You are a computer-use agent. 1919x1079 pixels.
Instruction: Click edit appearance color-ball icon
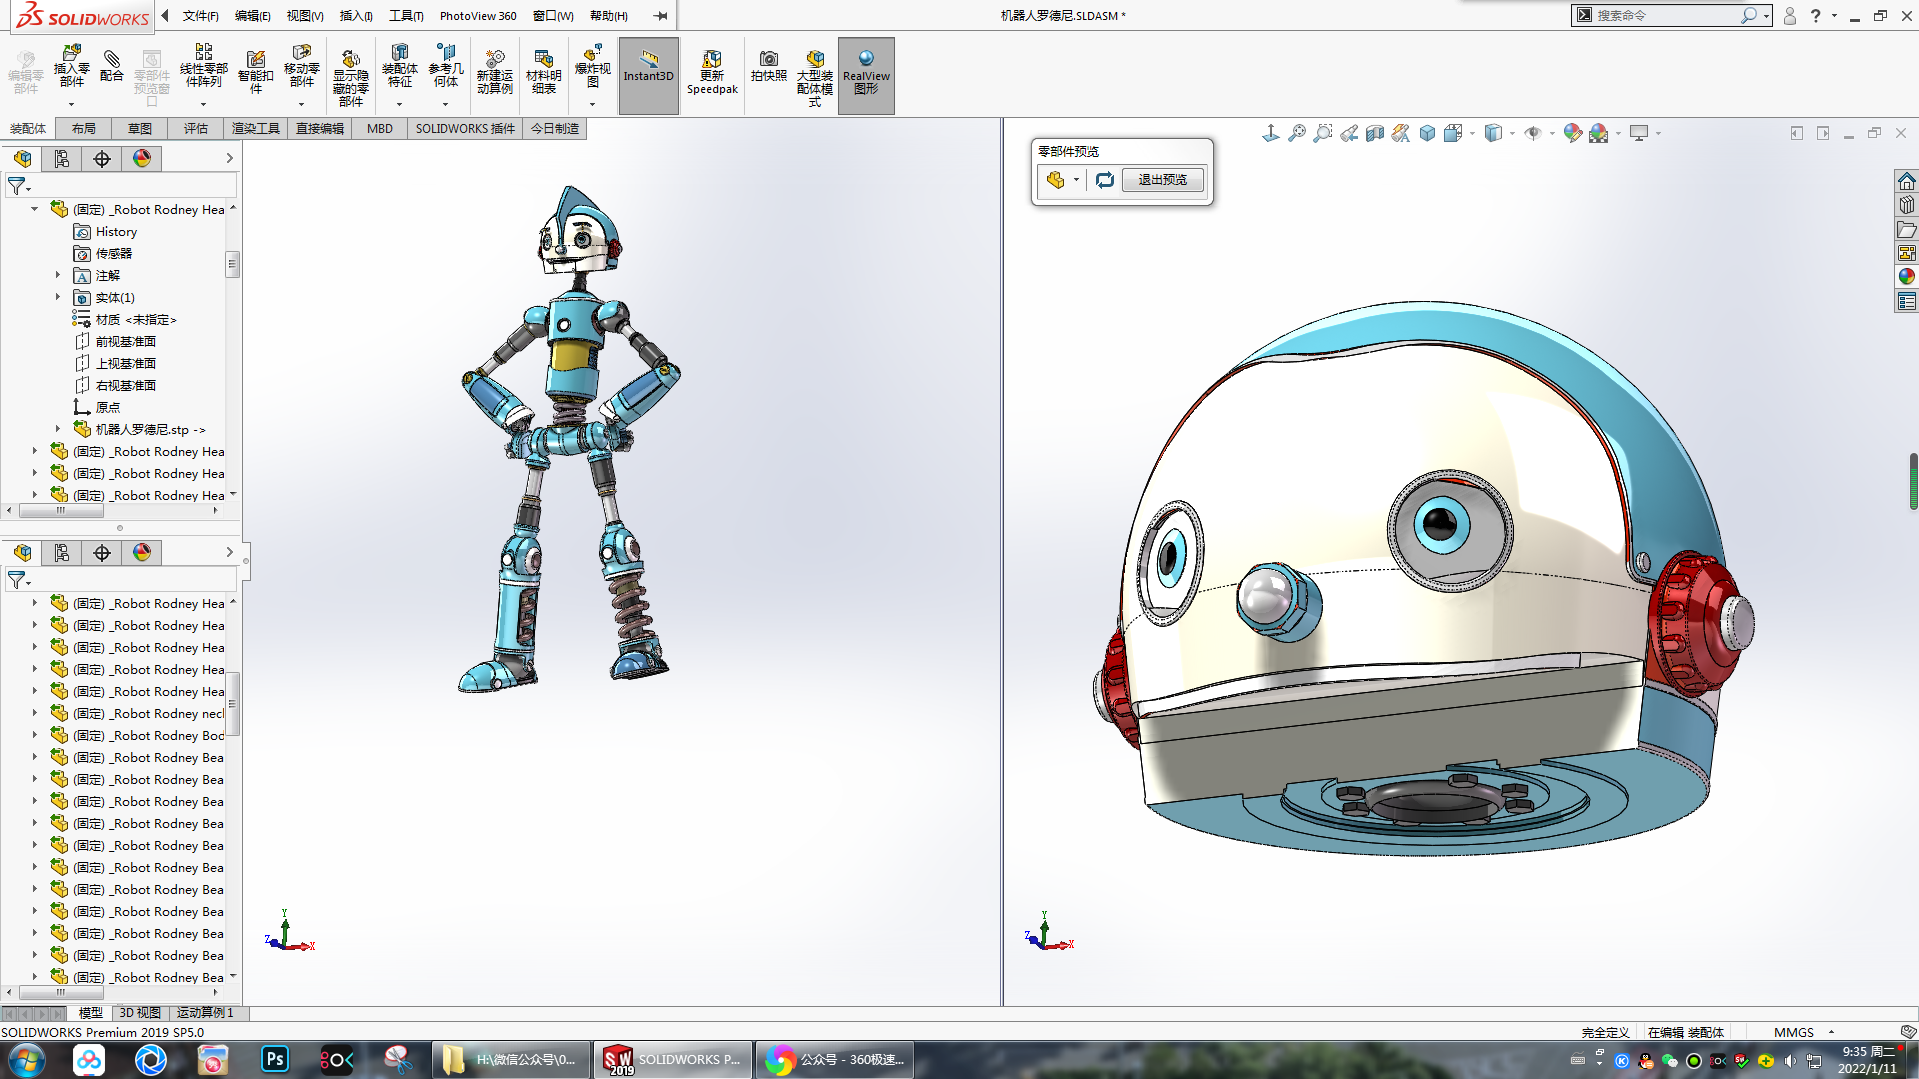point(1572,133)
